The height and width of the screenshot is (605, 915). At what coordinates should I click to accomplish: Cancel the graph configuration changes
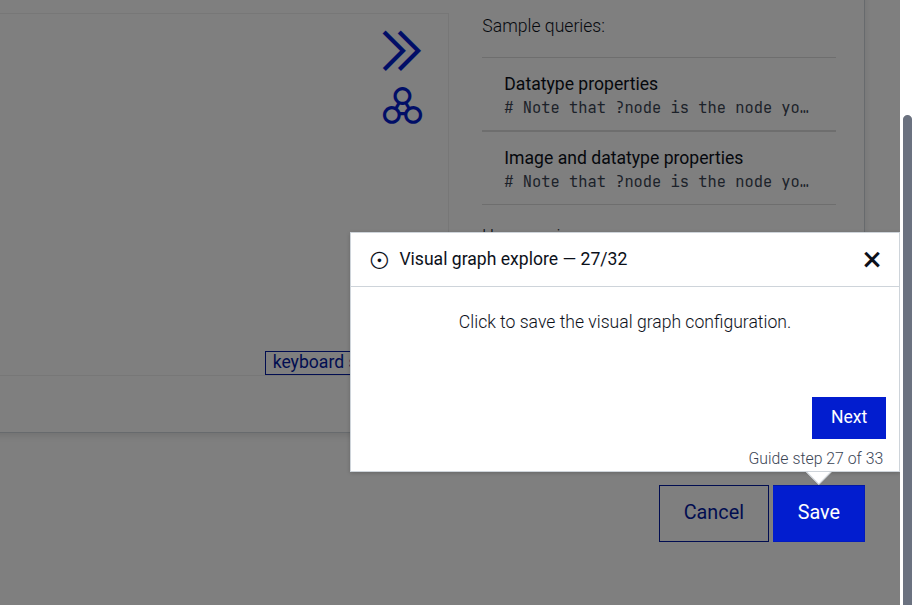(x=713, y=513)
